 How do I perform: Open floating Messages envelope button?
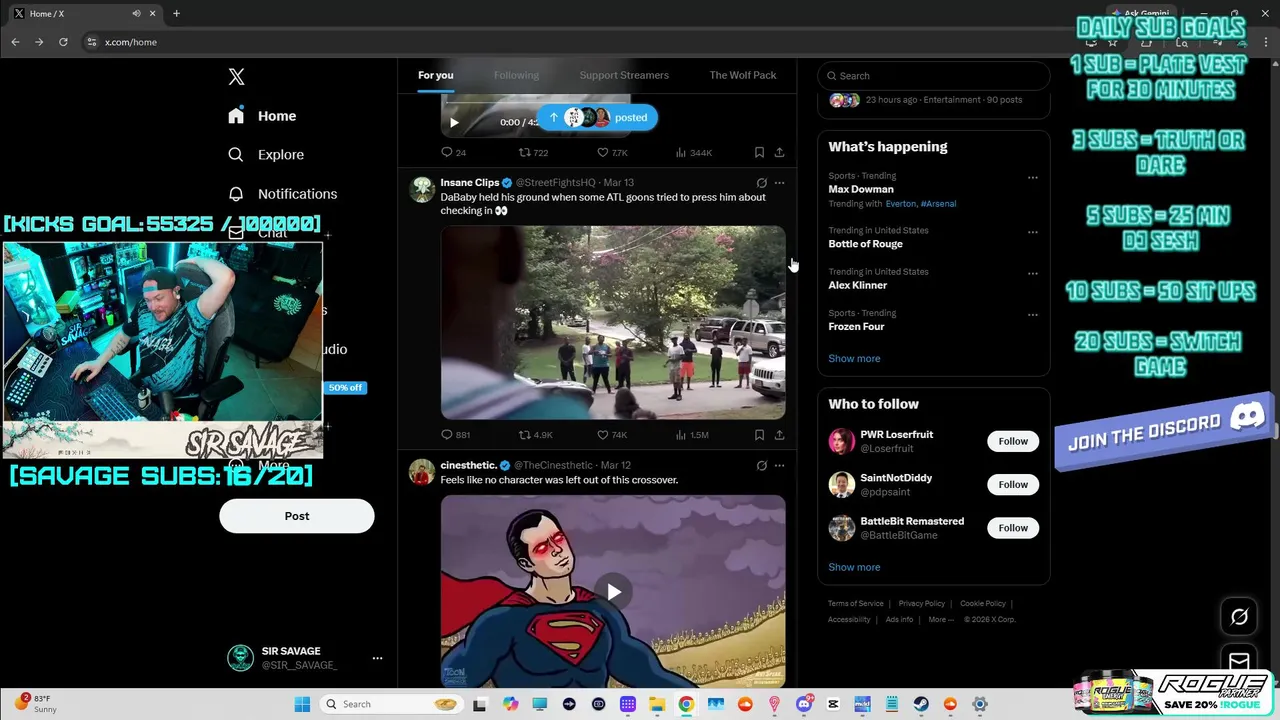click(1239, 661)
